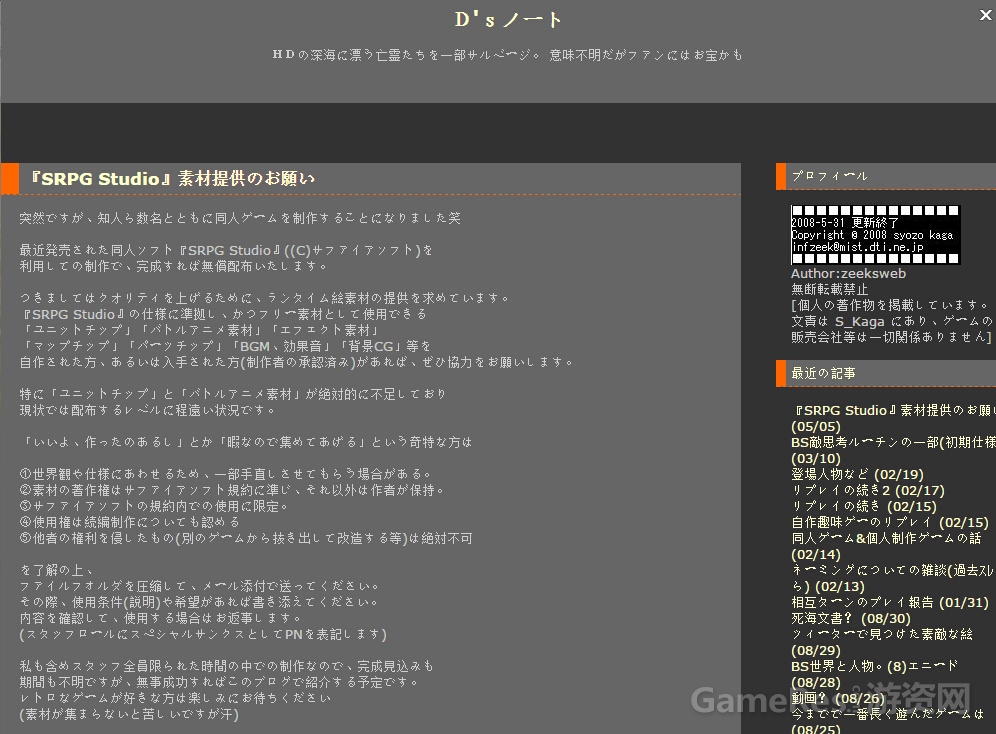Close the page with the X button
This screenshot has width=996, height=734.
point(985,15)
